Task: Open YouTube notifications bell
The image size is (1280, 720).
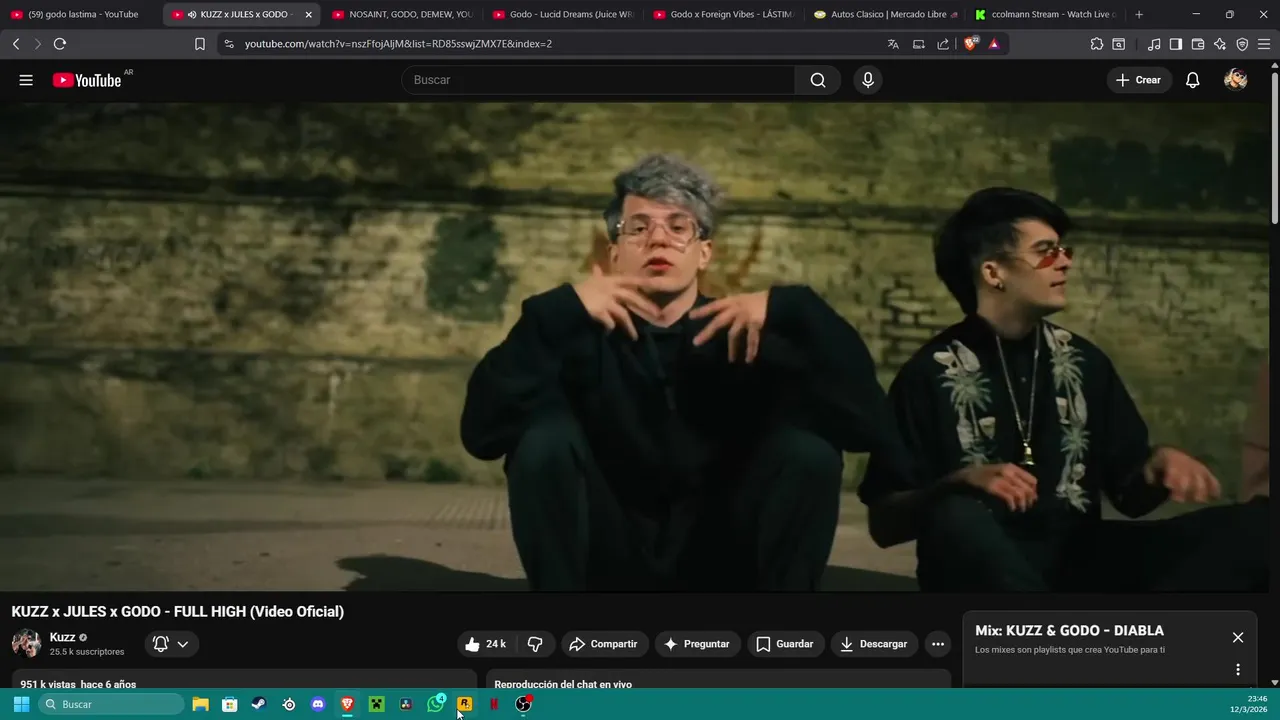Action: [1192, 80]
